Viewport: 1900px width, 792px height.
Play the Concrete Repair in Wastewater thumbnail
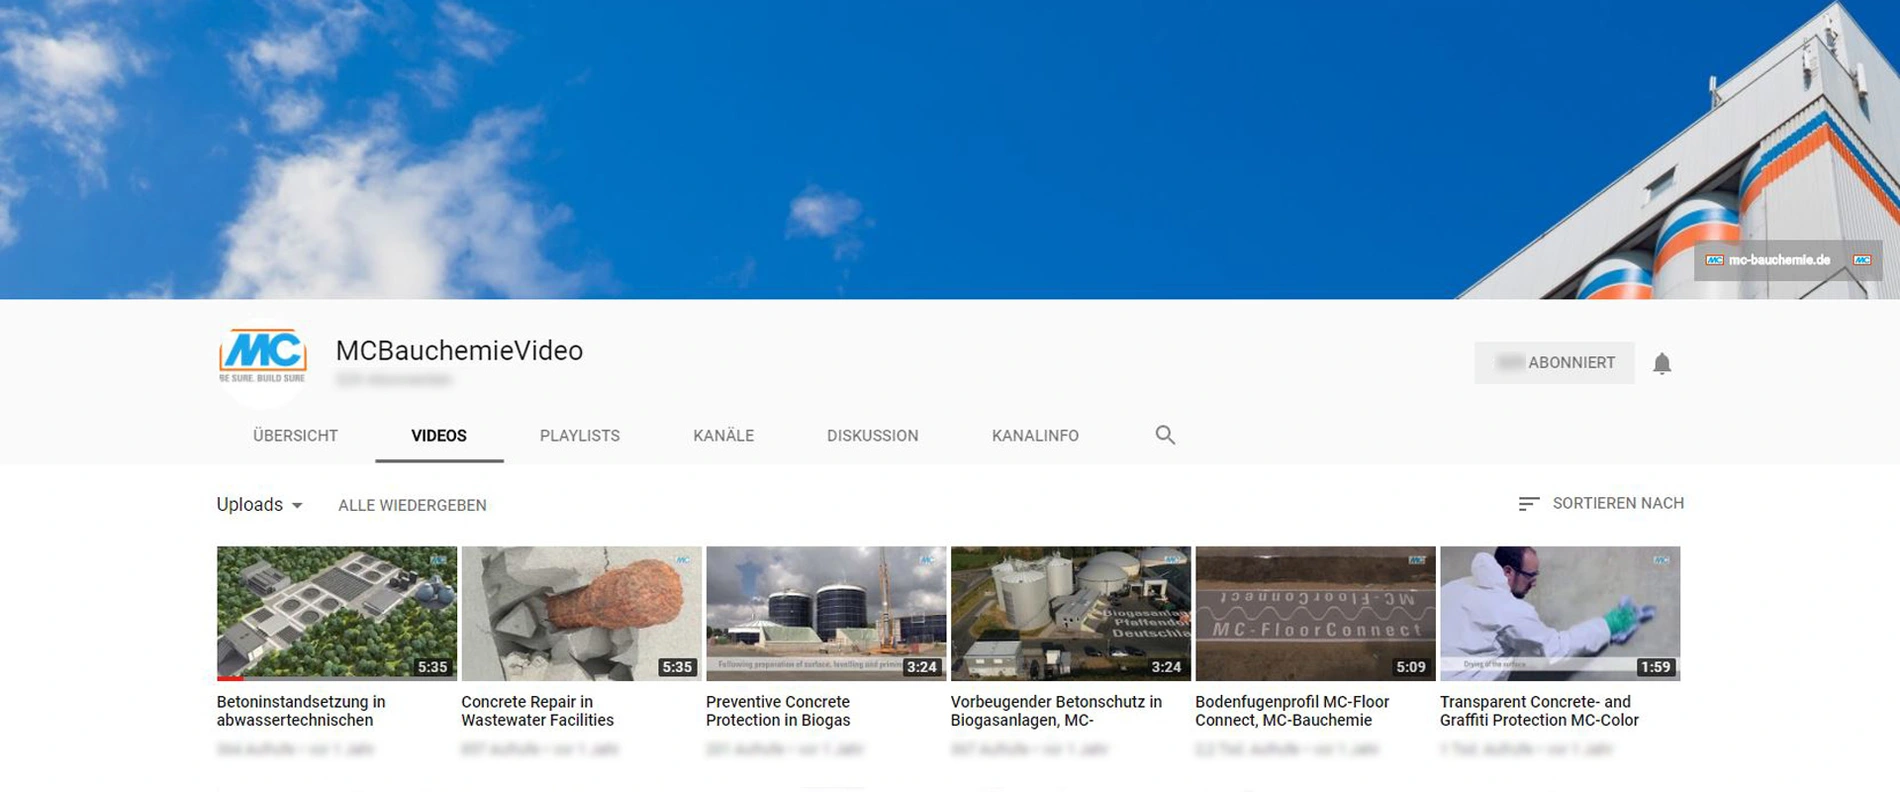click(x=582, y=613)
